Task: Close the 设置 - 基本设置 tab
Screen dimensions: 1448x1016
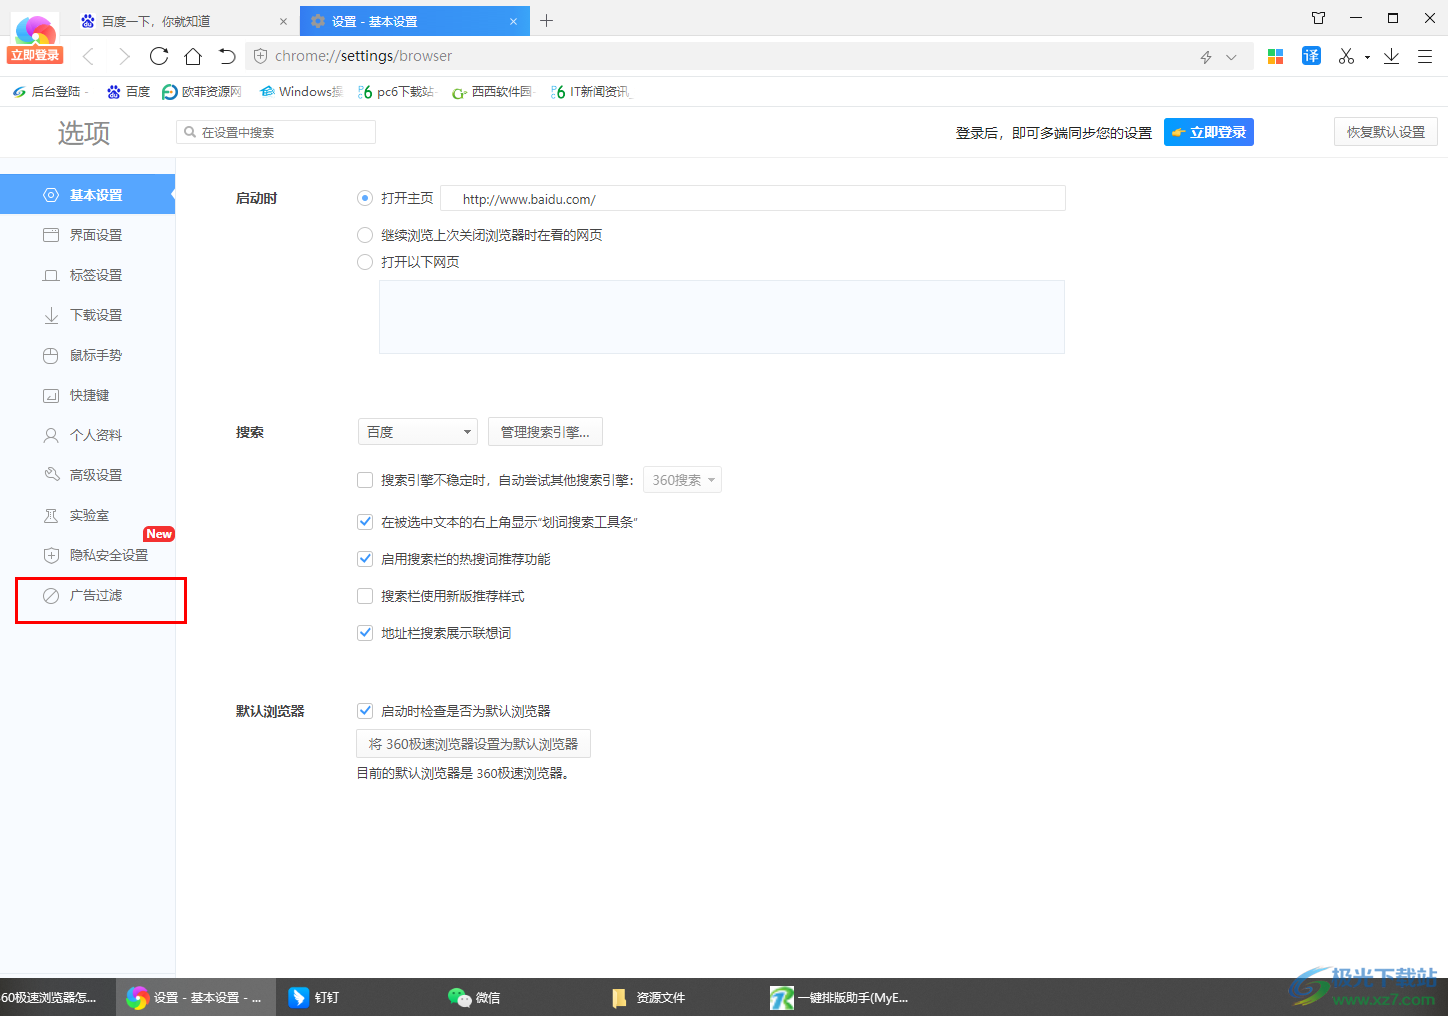Action: [514, 21]
